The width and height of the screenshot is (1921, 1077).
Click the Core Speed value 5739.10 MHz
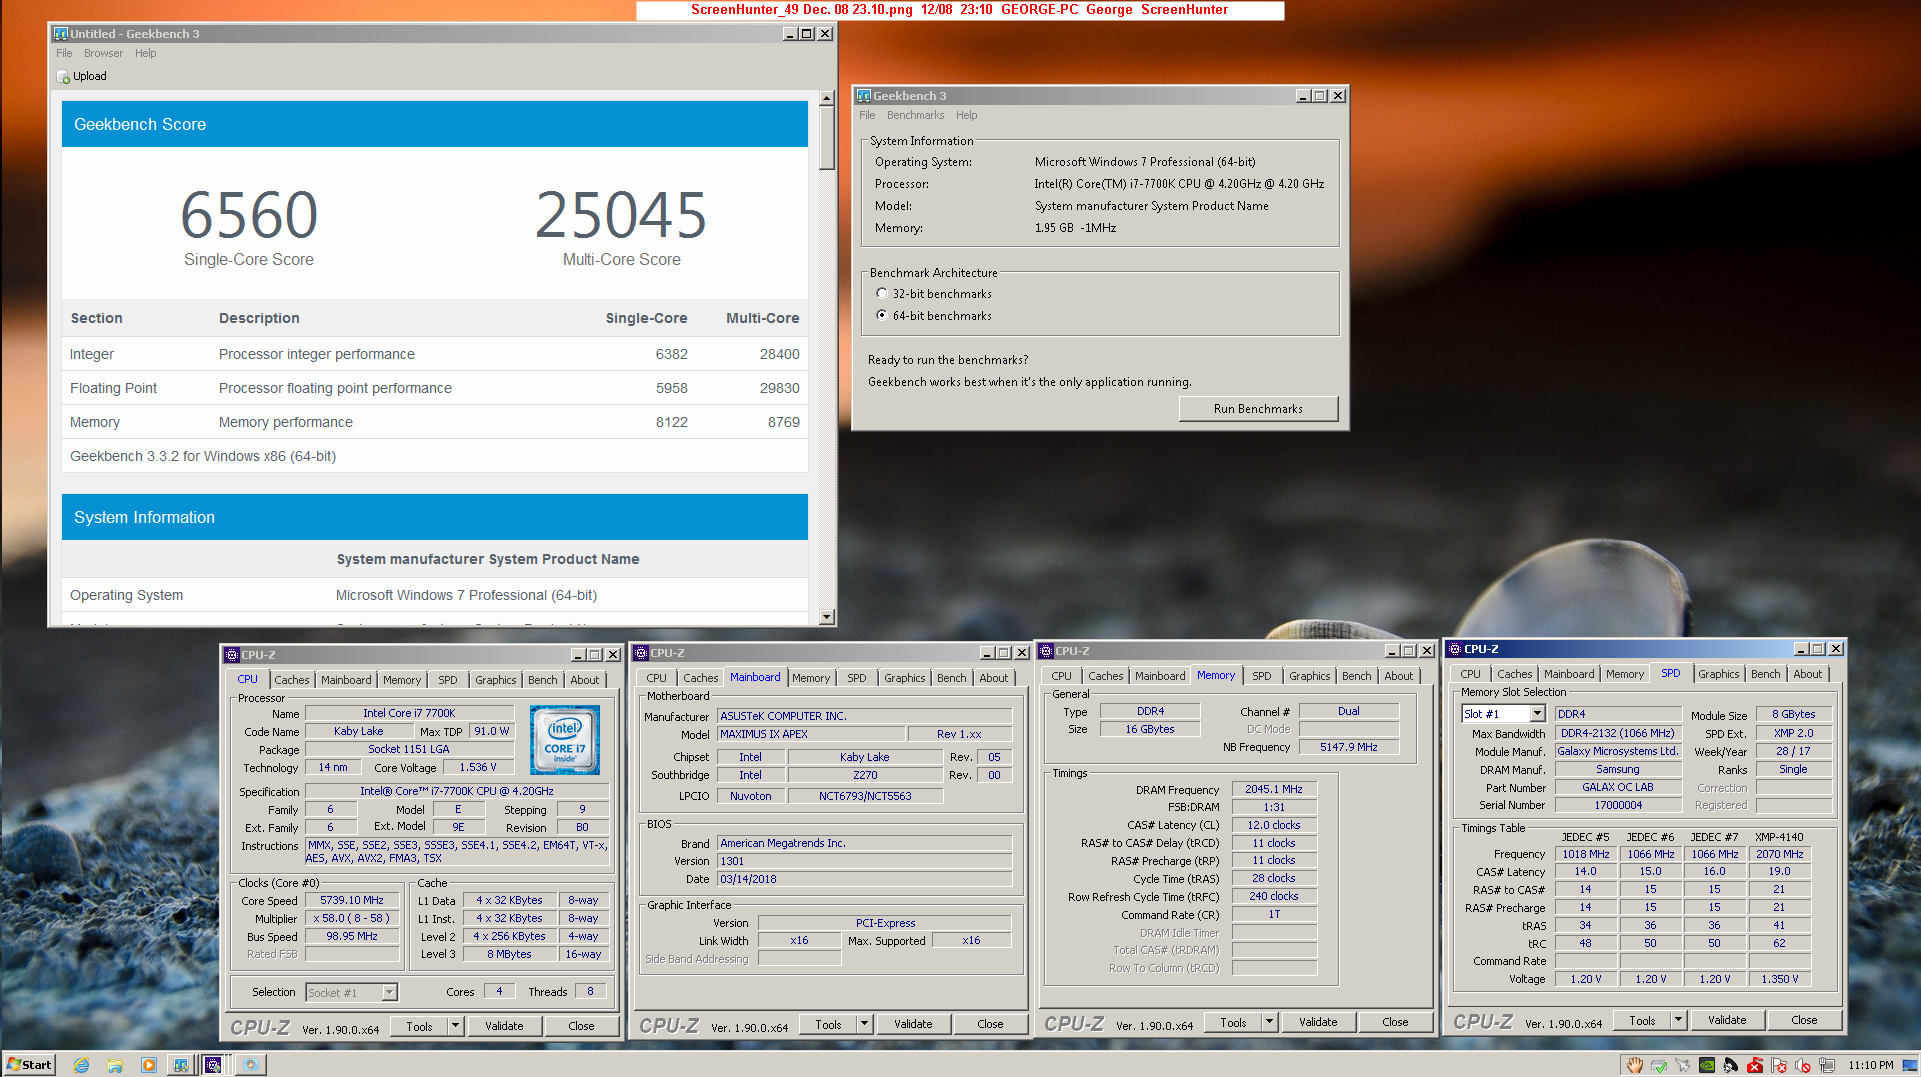click(352, 901)
